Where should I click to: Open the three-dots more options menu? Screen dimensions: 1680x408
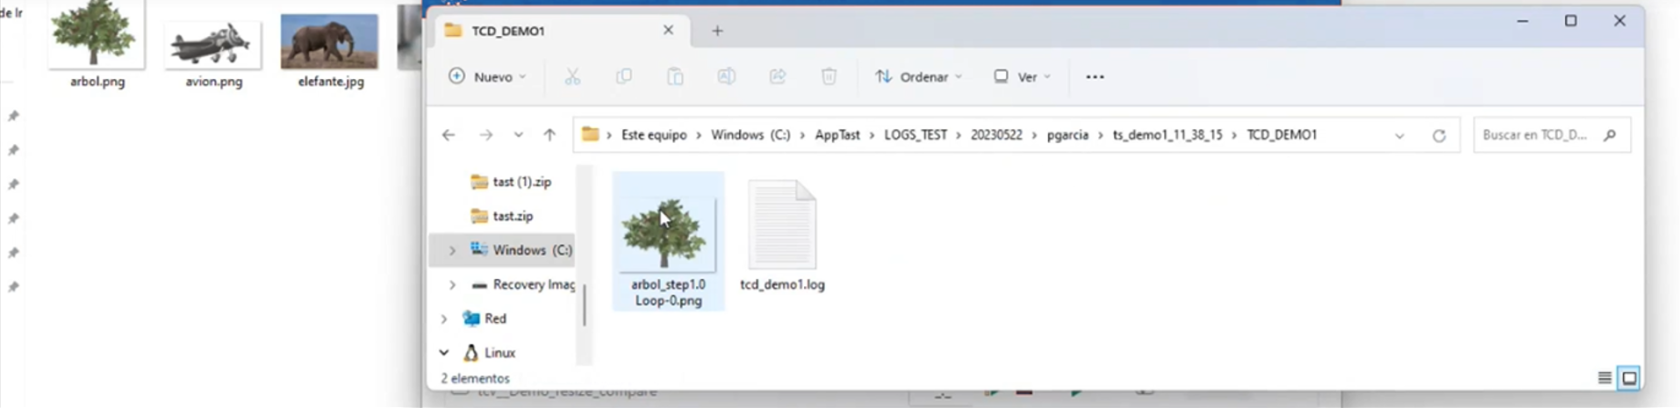pyautogui.click(x=1095, y=77)
